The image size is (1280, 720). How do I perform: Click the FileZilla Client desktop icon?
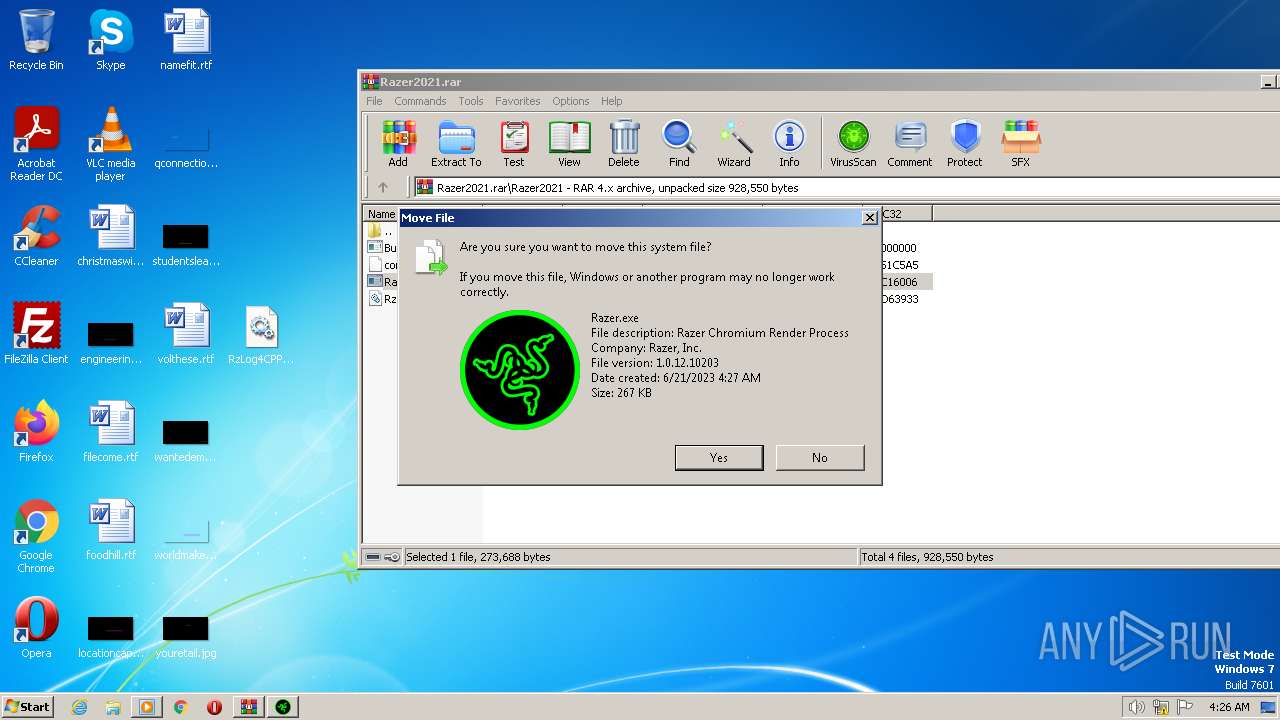click(36, 334)
